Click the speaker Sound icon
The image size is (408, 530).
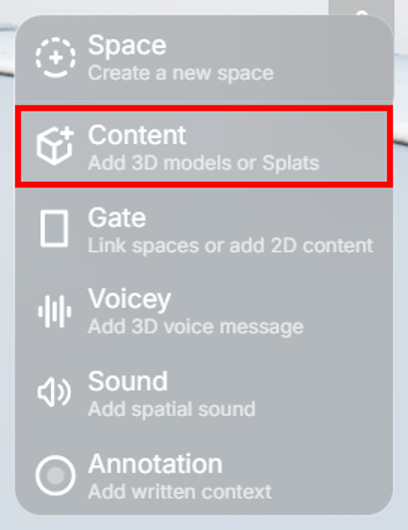pos(54,392)
